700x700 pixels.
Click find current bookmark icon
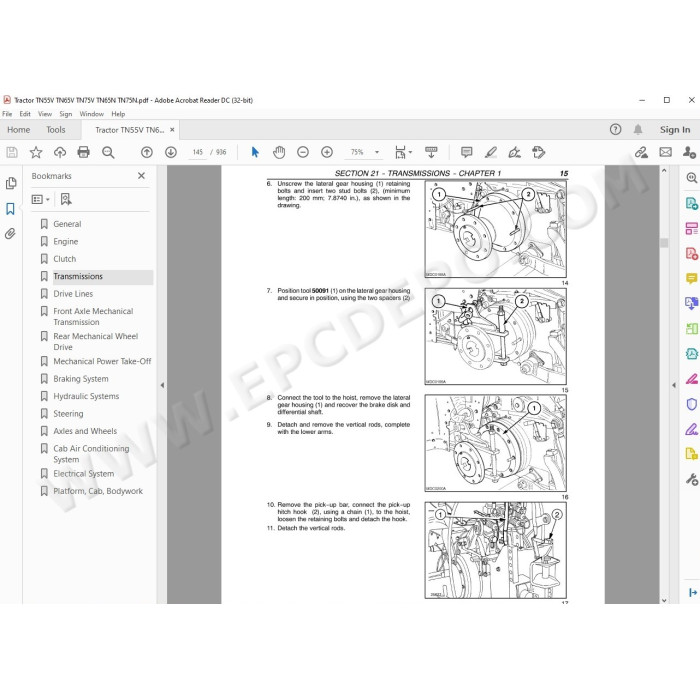[x=66, y=199]
